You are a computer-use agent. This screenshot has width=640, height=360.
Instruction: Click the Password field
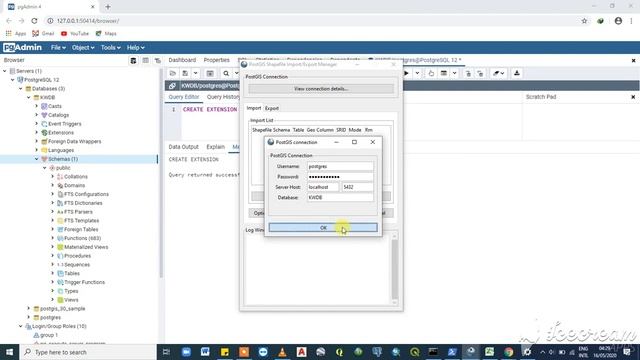click(x=340, y=177)
